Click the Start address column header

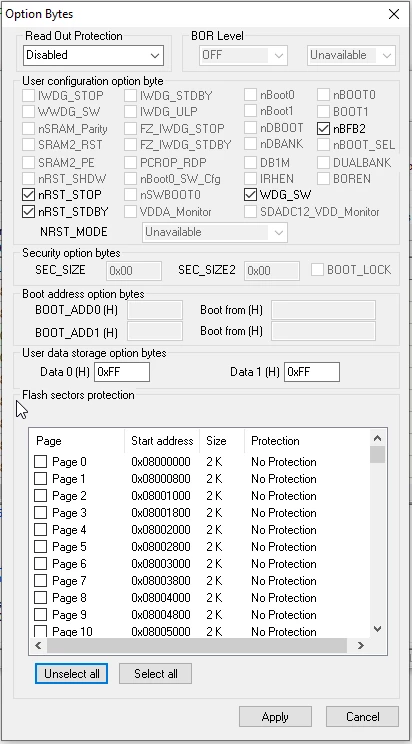point(162,441)
